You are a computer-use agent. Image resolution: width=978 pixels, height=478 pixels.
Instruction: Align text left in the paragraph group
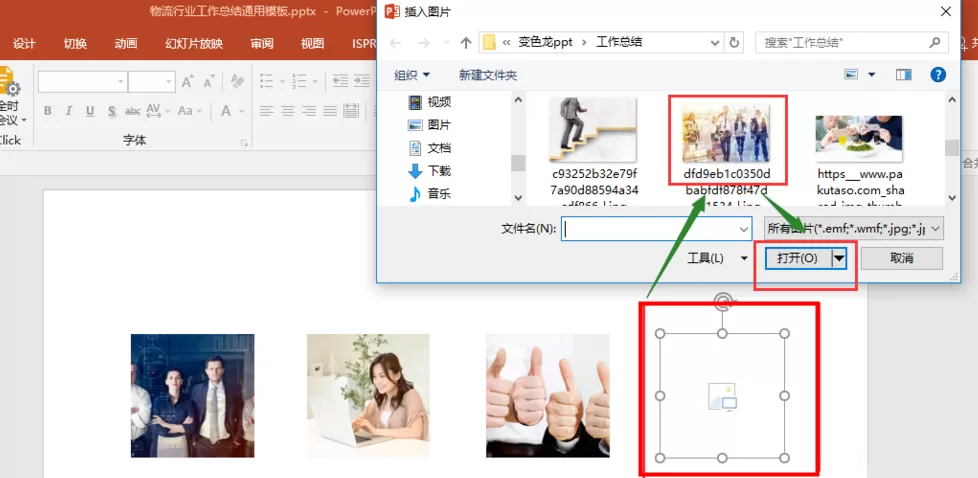[x=266, y=111]
